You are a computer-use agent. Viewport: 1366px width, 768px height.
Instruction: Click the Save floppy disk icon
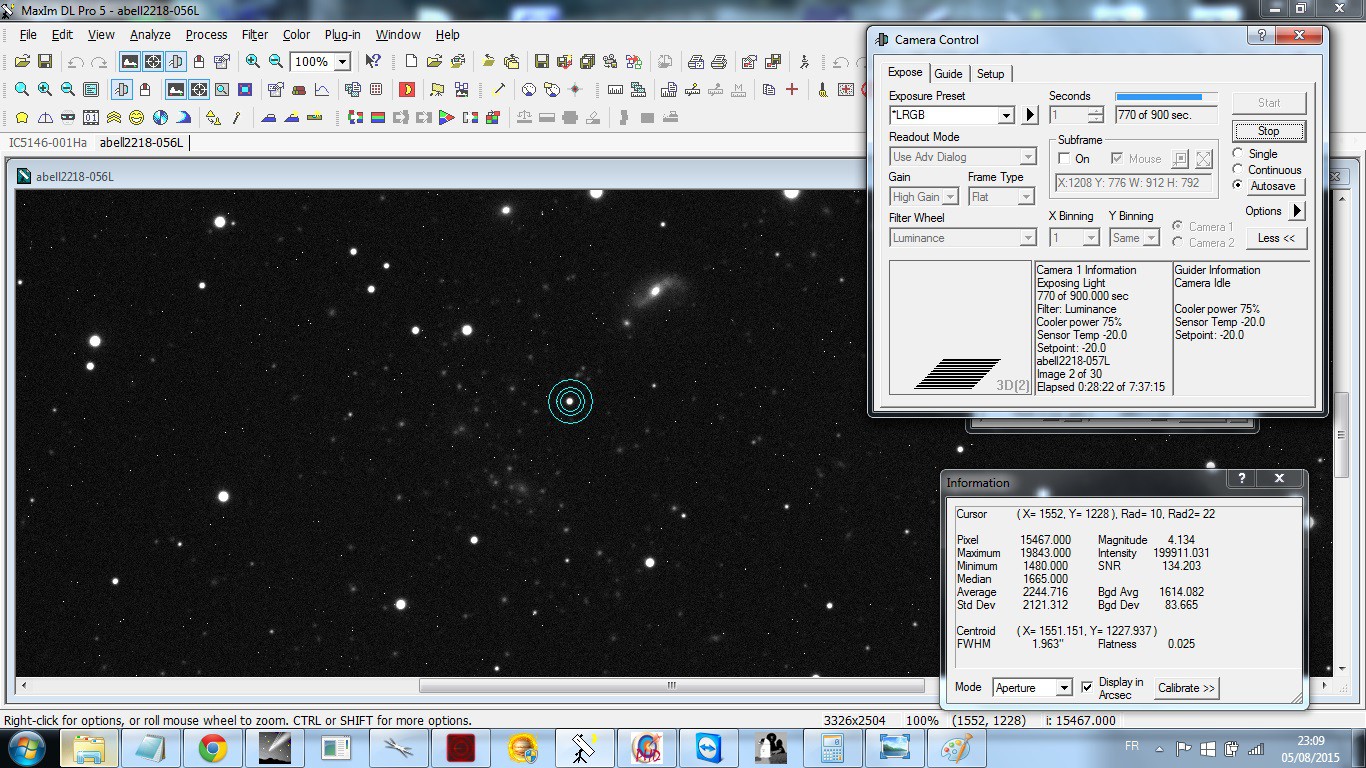pyautogui.click(x=46, y=62)
